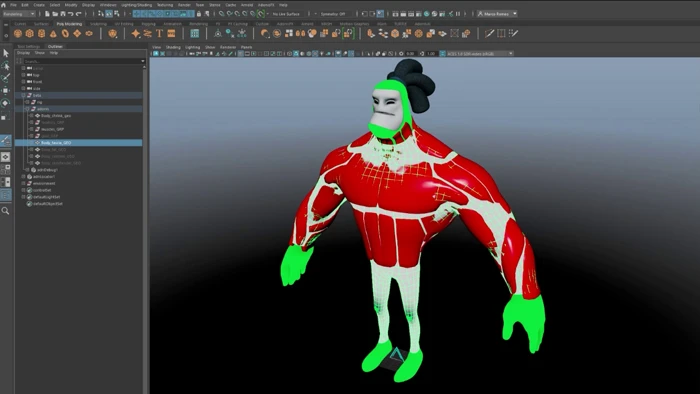Select the Paint Selection tool in toolbox
This screenshot has height=394, width=700.
(6, 79)
